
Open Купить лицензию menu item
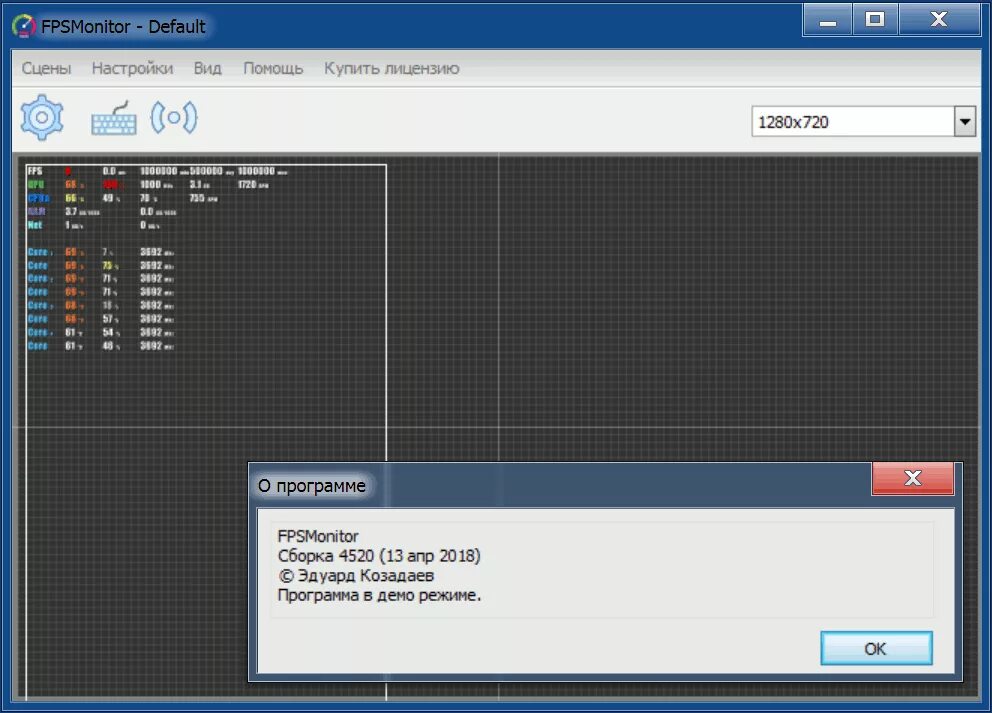point(392,68)
